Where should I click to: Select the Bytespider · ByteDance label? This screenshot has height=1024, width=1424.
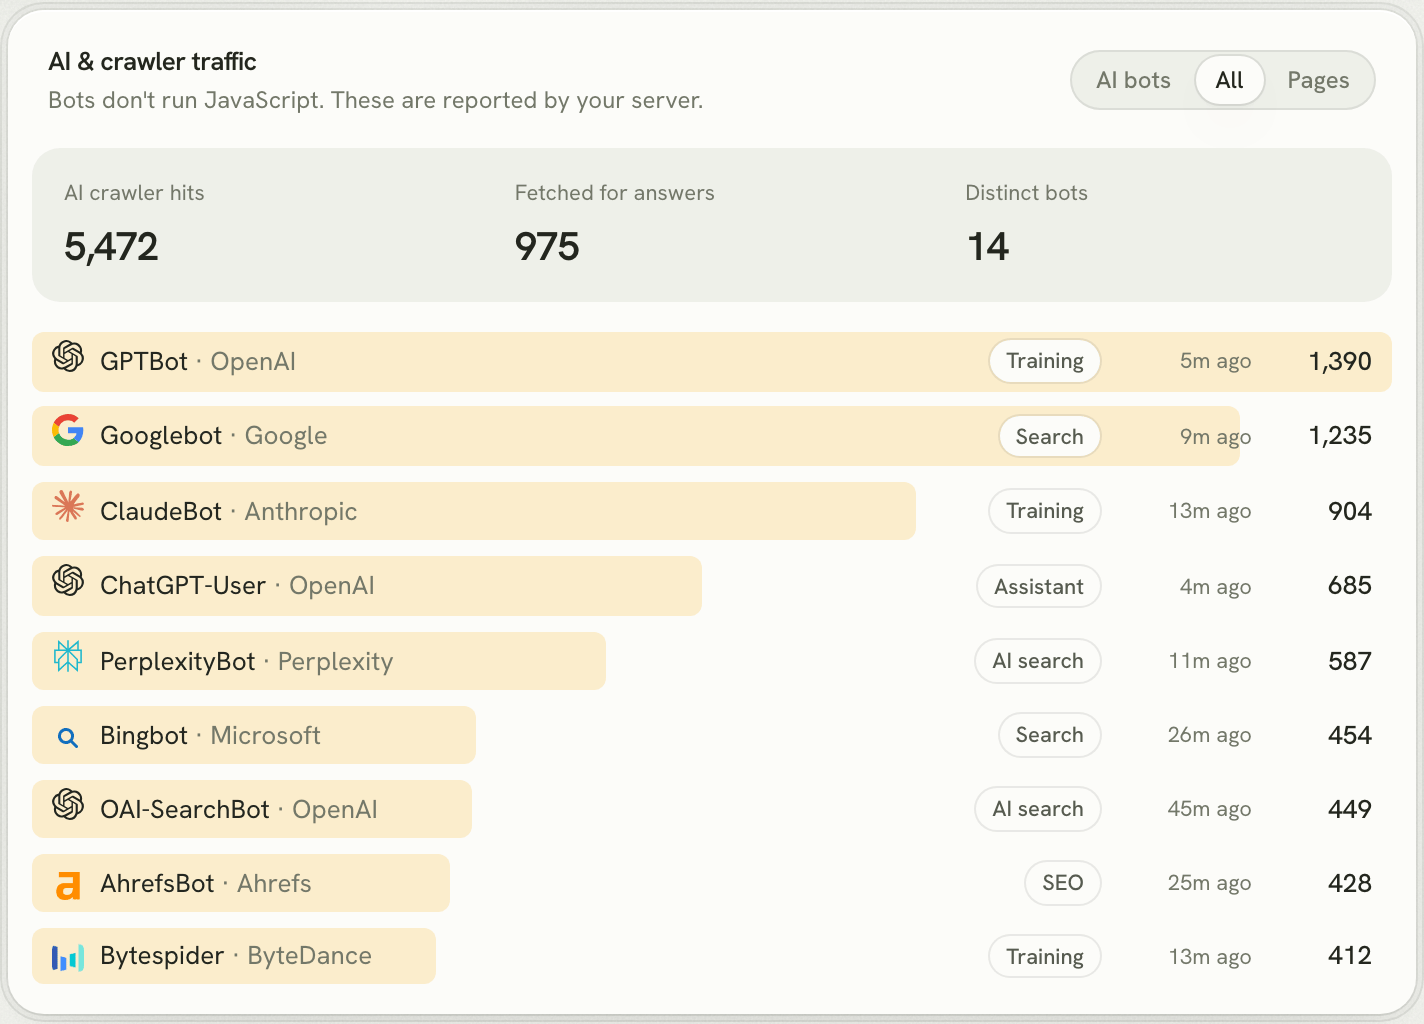click(x=236, y=956)
